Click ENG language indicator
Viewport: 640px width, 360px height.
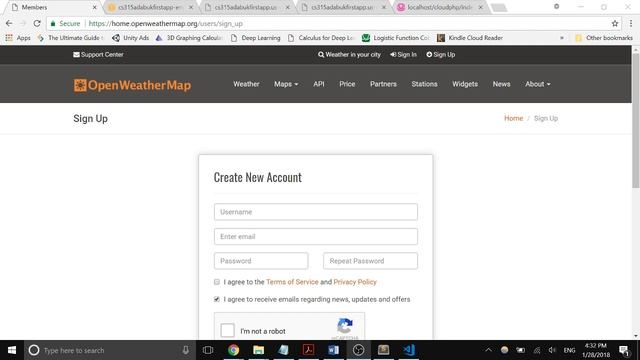pyautogui.click(x=569, y=350)
